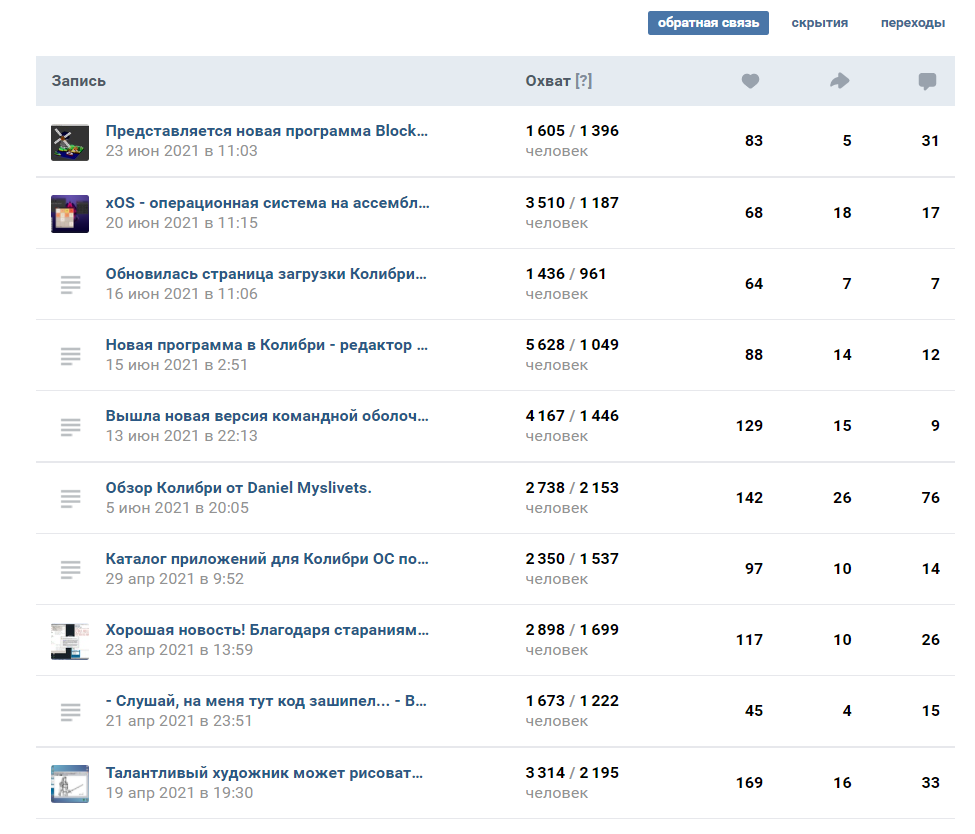The image size is (975, 834).
Task: Switch to the обратная связь tab
Action: 708,23
